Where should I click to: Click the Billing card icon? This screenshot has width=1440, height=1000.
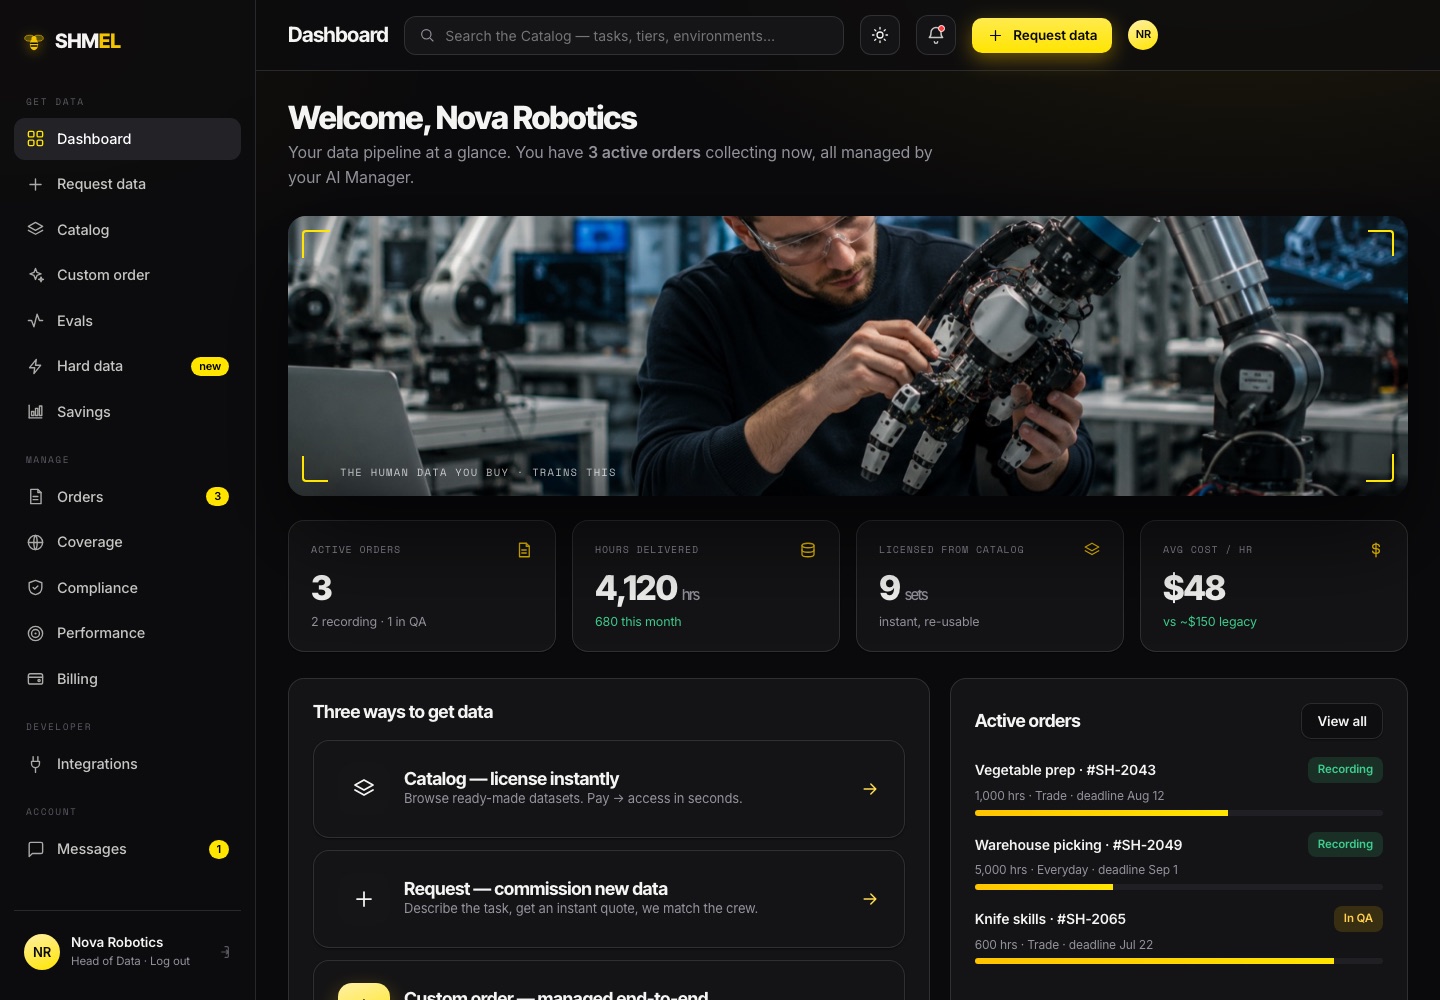click(x=36, y=679)
